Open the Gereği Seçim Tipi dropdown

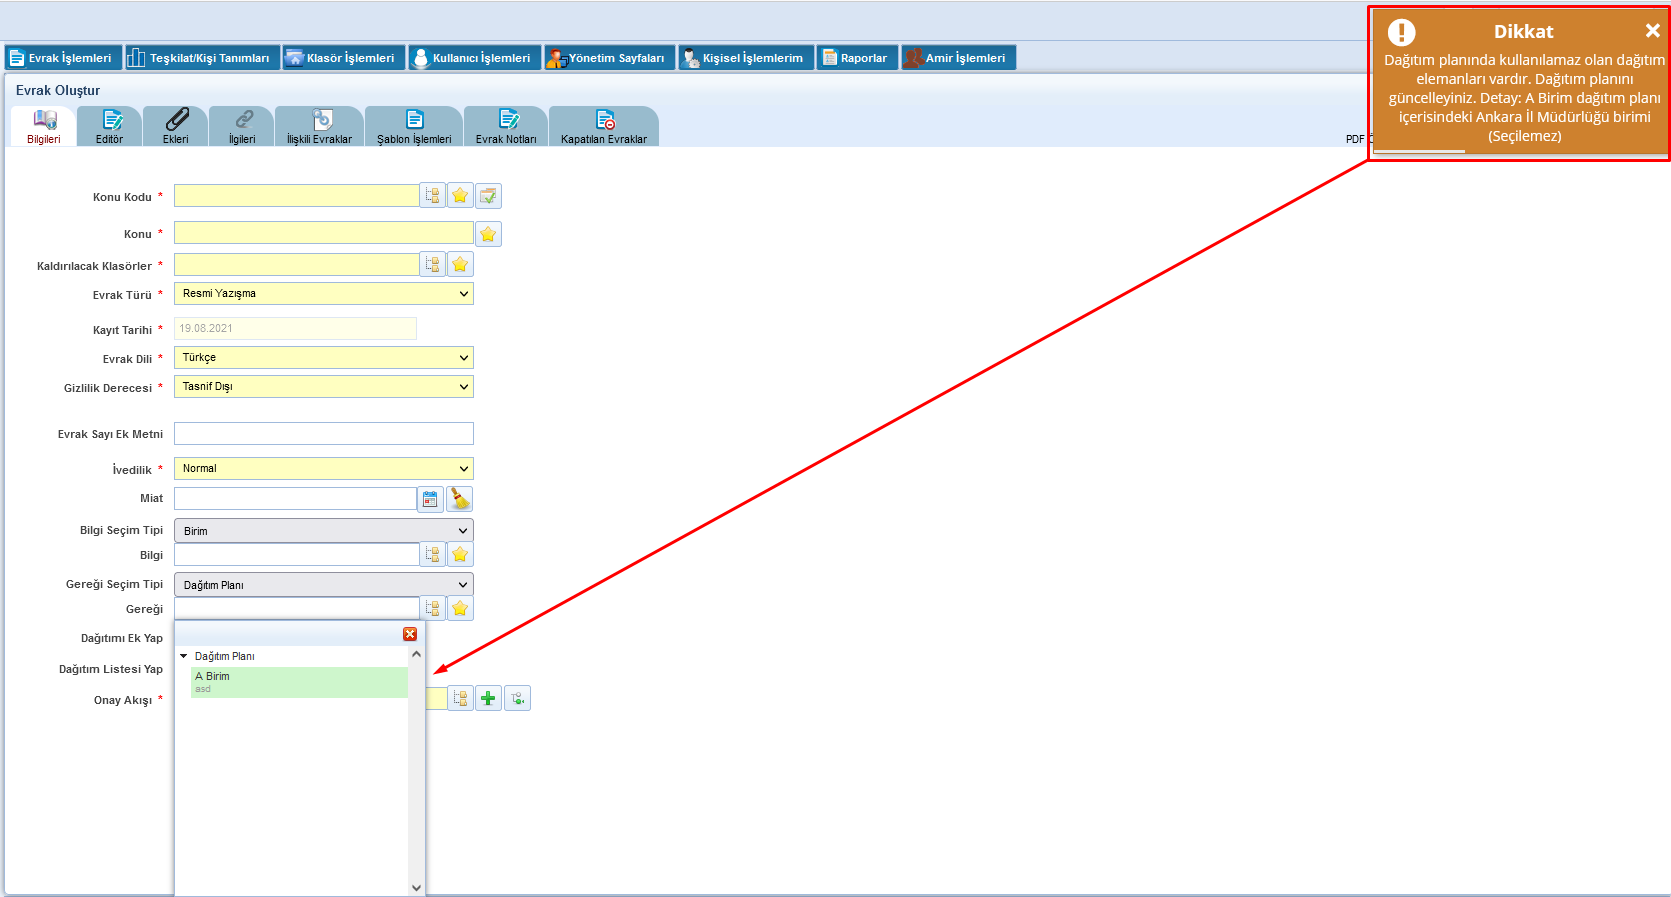323,585
